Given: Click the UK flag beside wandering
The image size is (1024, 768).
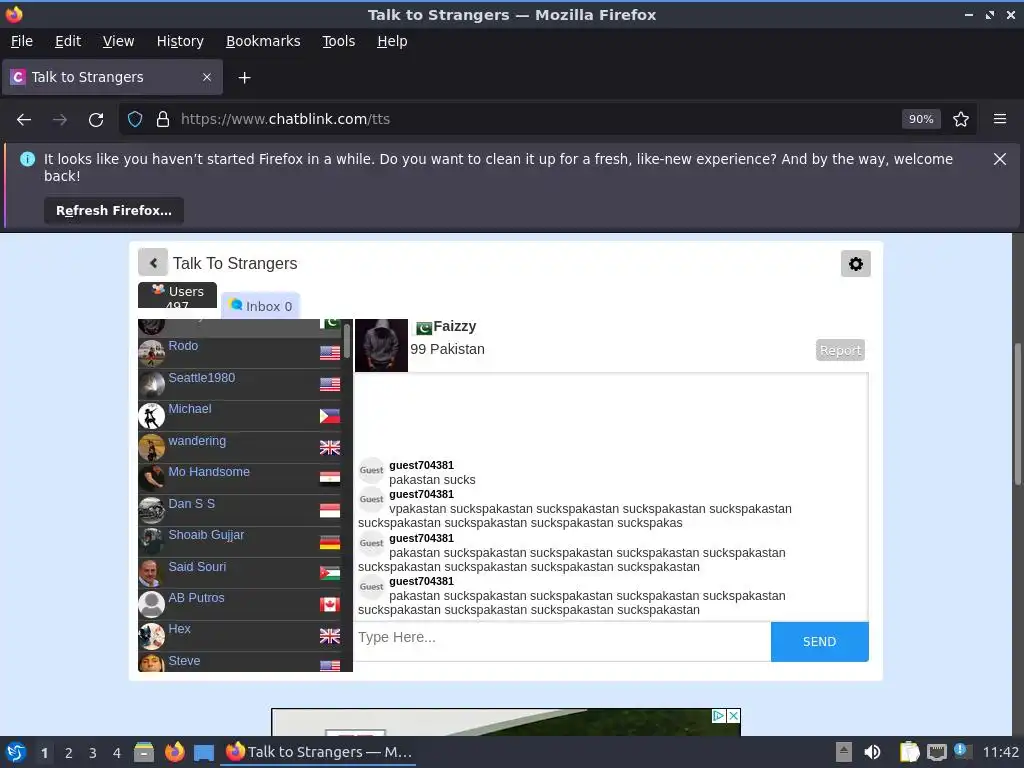Looking at the screenshot, I should pos(330,447).
